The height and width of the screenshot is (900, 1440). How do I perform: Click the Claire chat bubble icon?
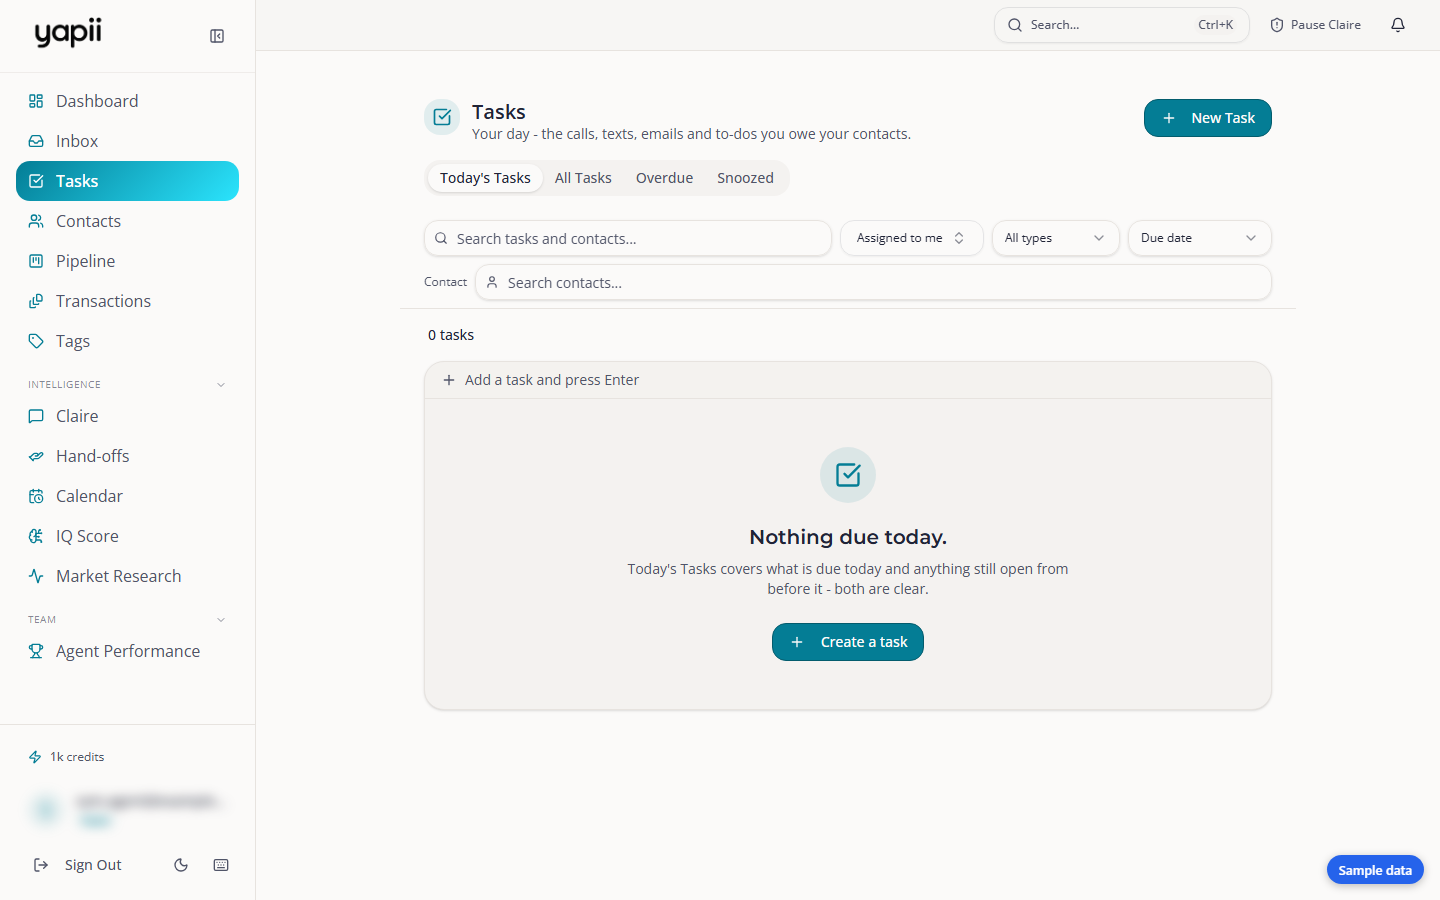[36, 416]
